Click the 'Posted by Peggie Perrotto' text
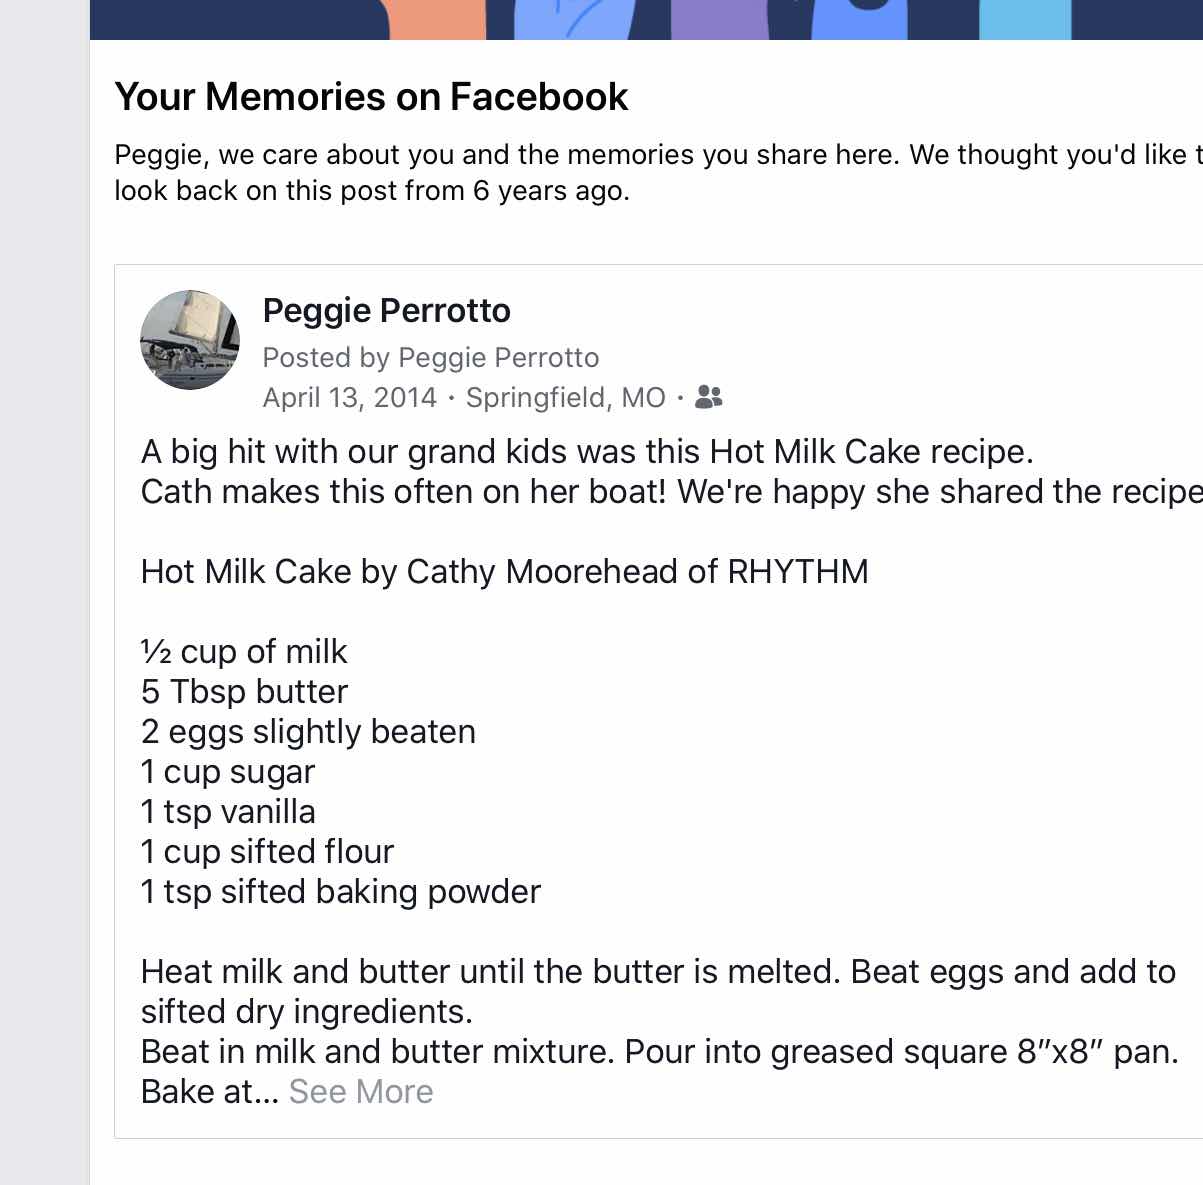This screenshot has width=1203, height=1185. [430, 357]
